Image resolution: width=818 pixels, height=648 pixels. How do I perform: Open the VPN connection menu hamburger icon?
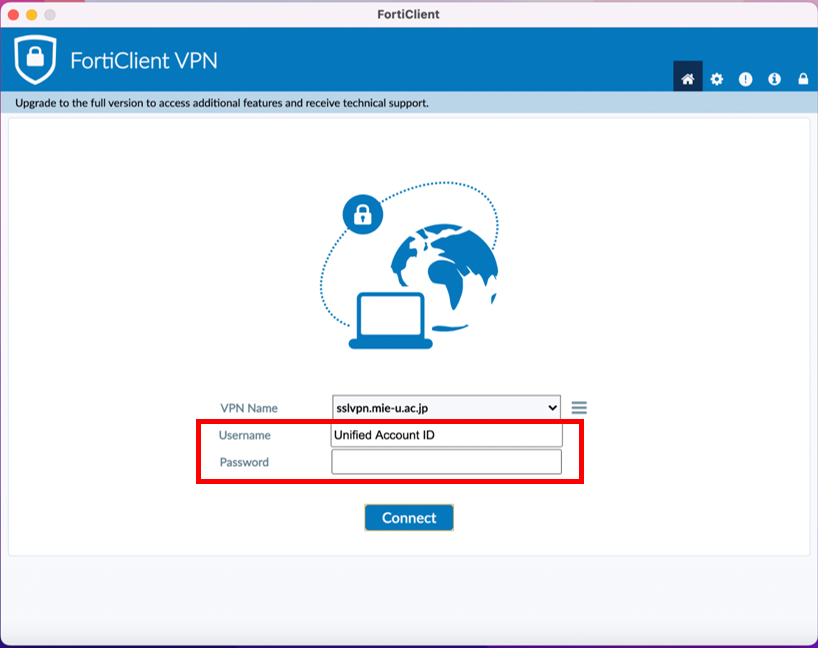click(579, 407)
